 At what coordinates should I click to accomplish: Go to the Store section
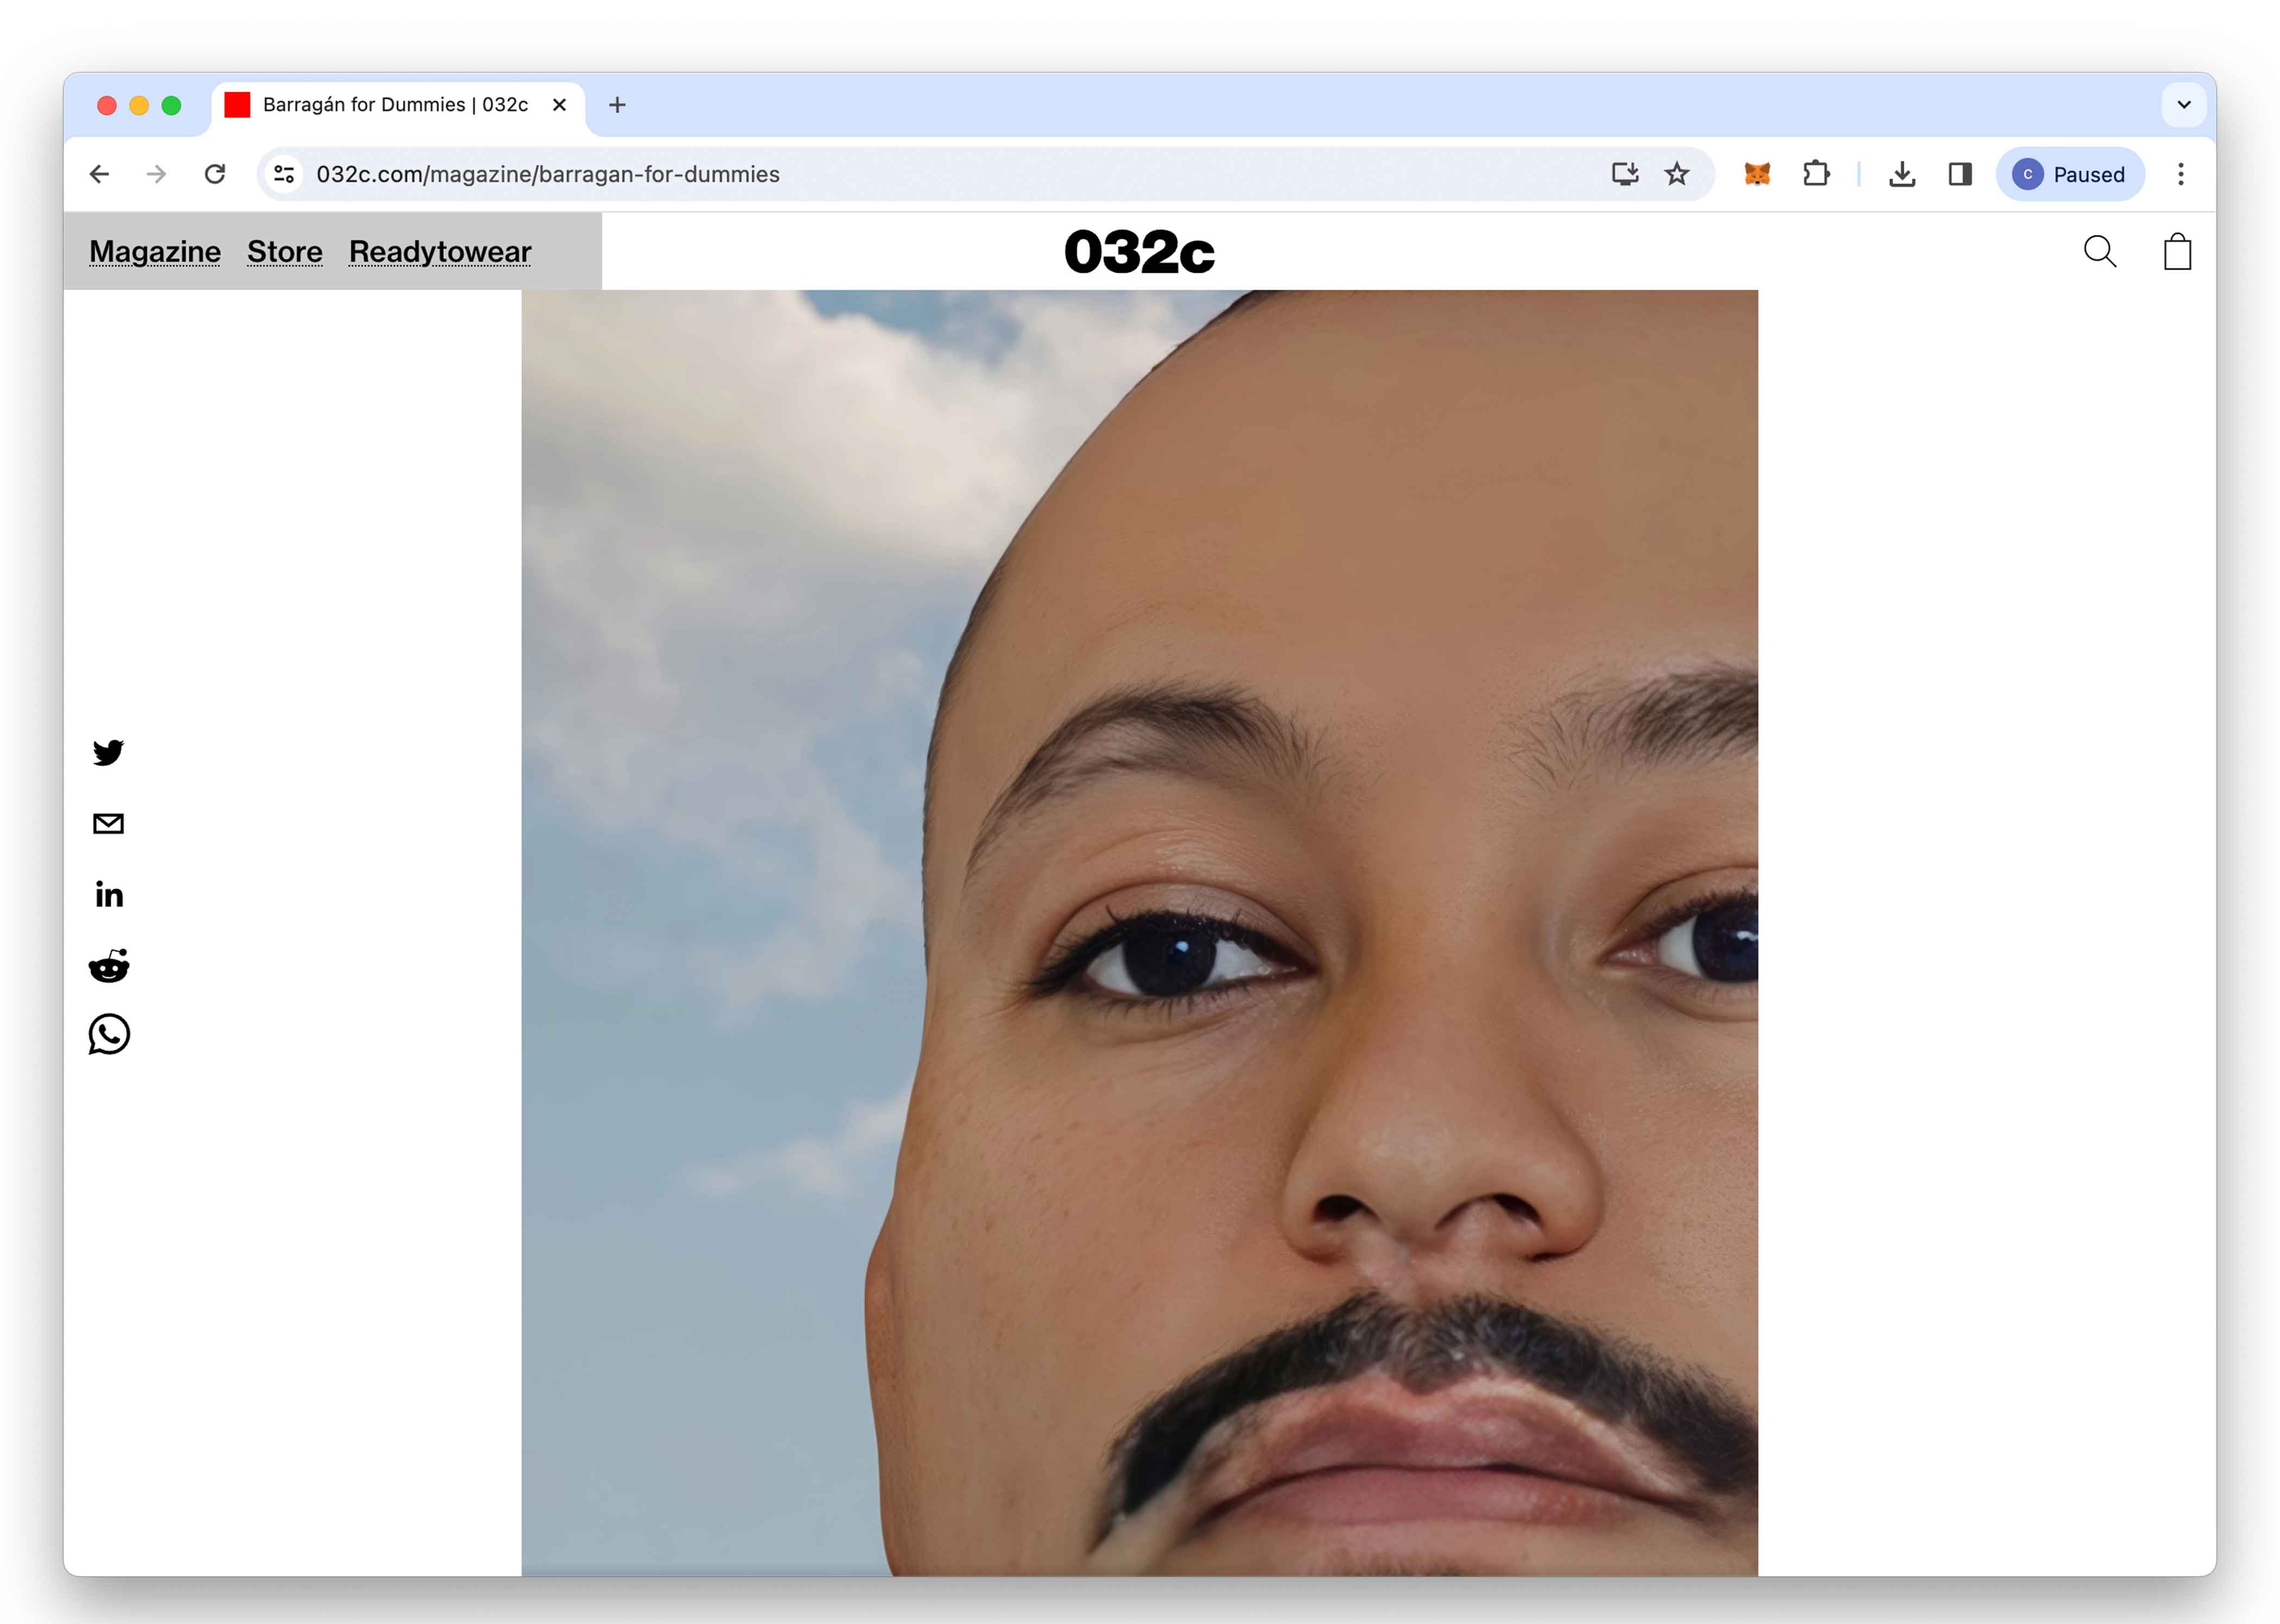point(285,252)
